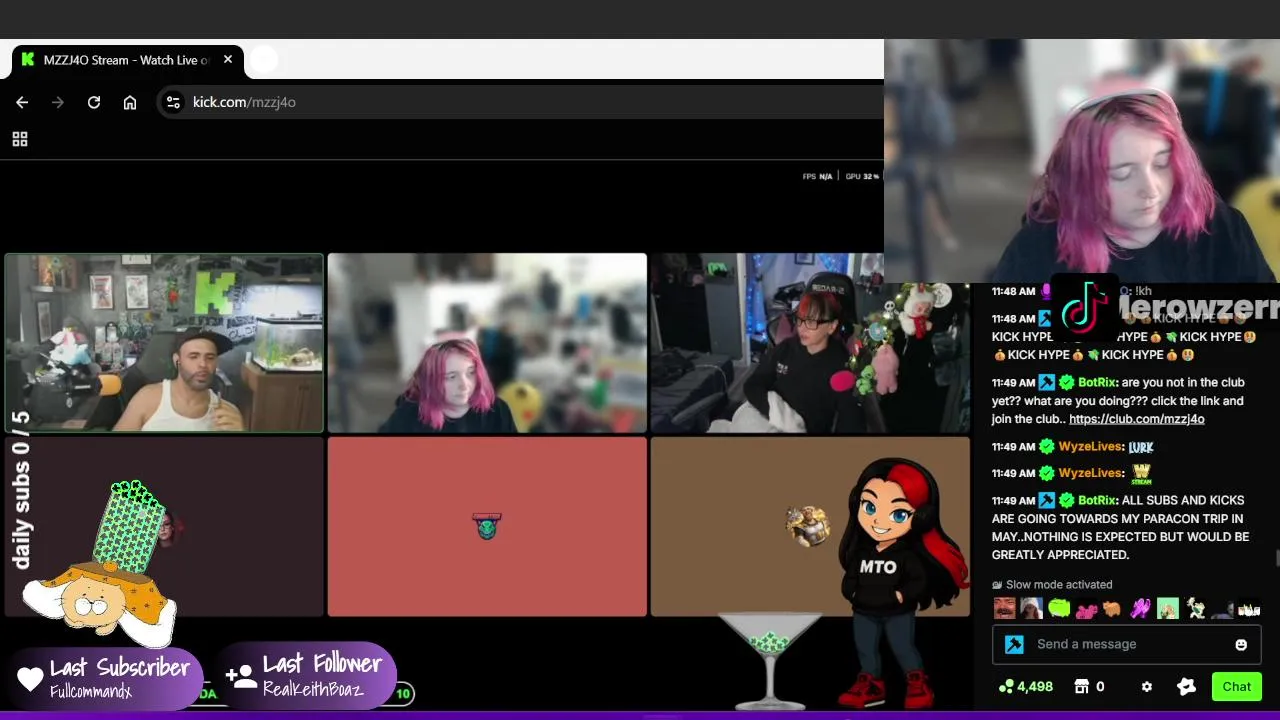Open the tab groups grid icon

click(20, 139)
